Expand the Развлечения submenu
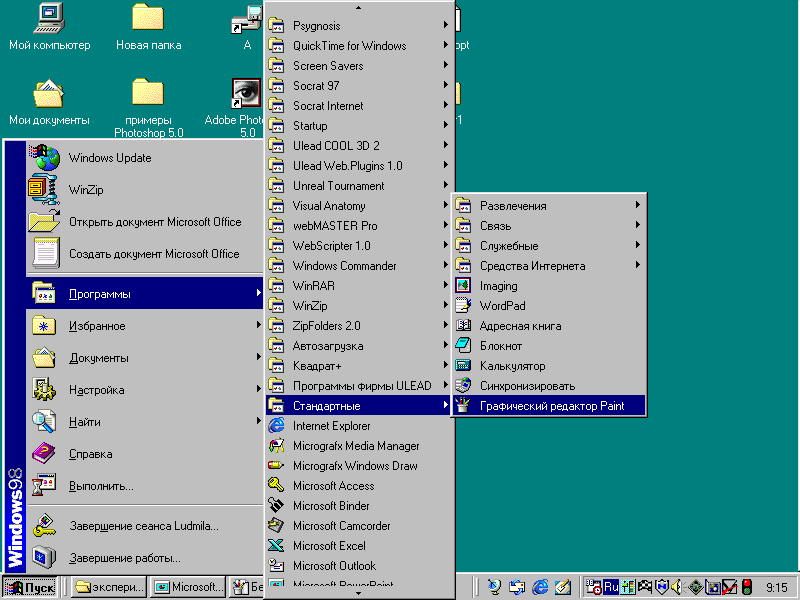 click(x=549, y=206)
